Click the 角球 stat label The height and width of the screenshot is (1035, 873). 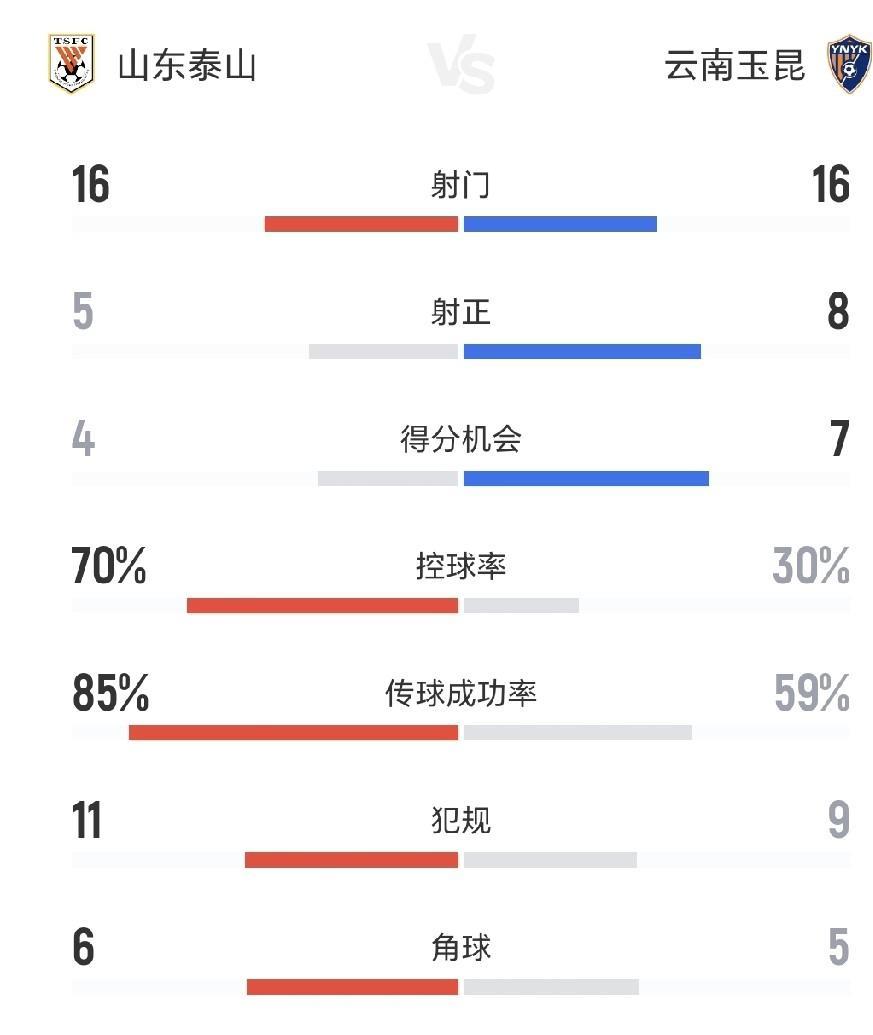(x=461, y=947)
